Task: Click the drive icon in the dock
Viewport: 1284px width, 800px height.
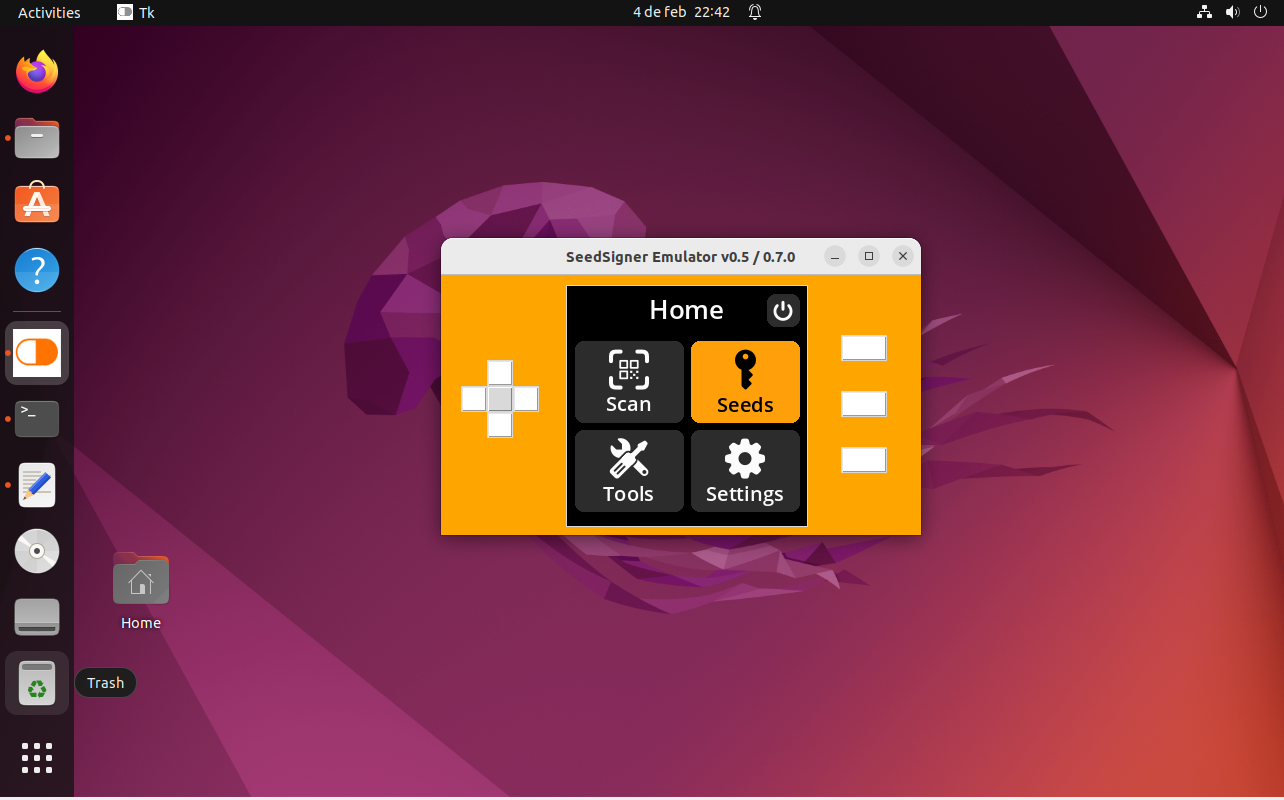Action: coord(37,617)
